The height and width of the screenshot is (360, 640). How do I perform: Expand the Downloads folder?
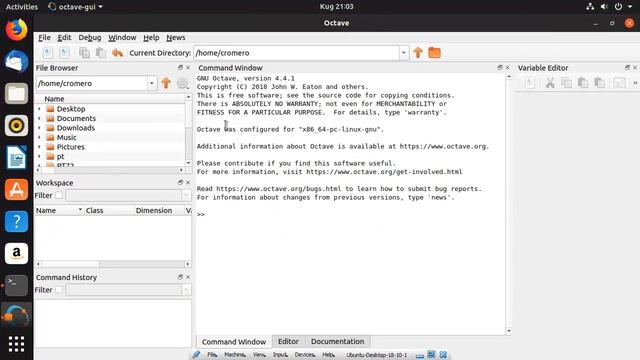39,128
